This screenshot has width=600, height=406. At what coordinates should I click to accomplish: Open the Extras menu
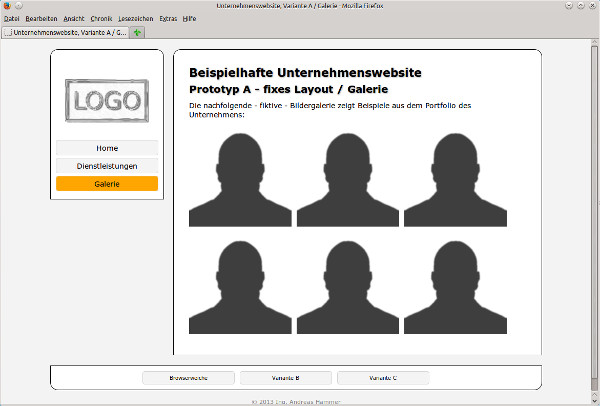(168, 19)
